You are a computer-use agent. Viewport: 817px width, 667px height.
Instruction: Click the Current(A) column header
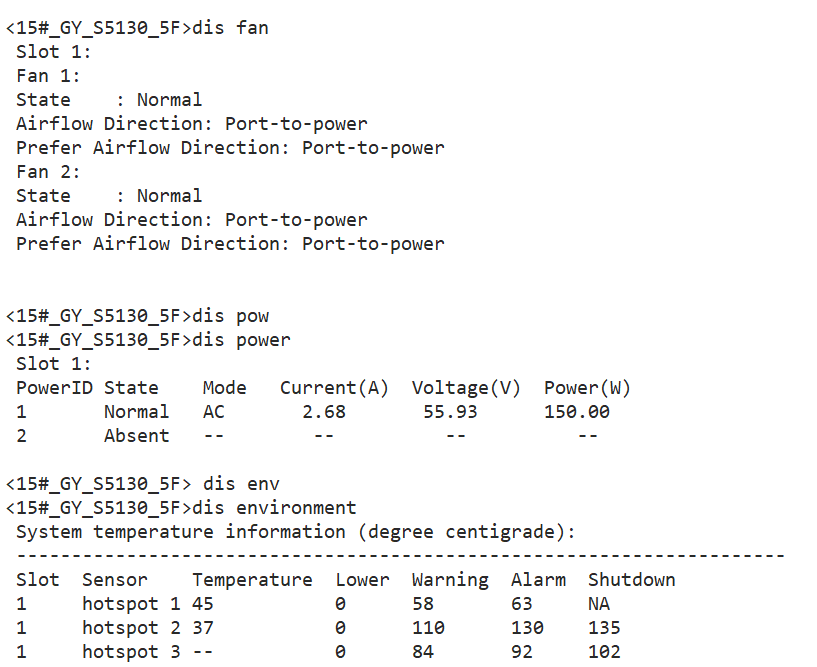pyautogui.click(x=335, y=388)
